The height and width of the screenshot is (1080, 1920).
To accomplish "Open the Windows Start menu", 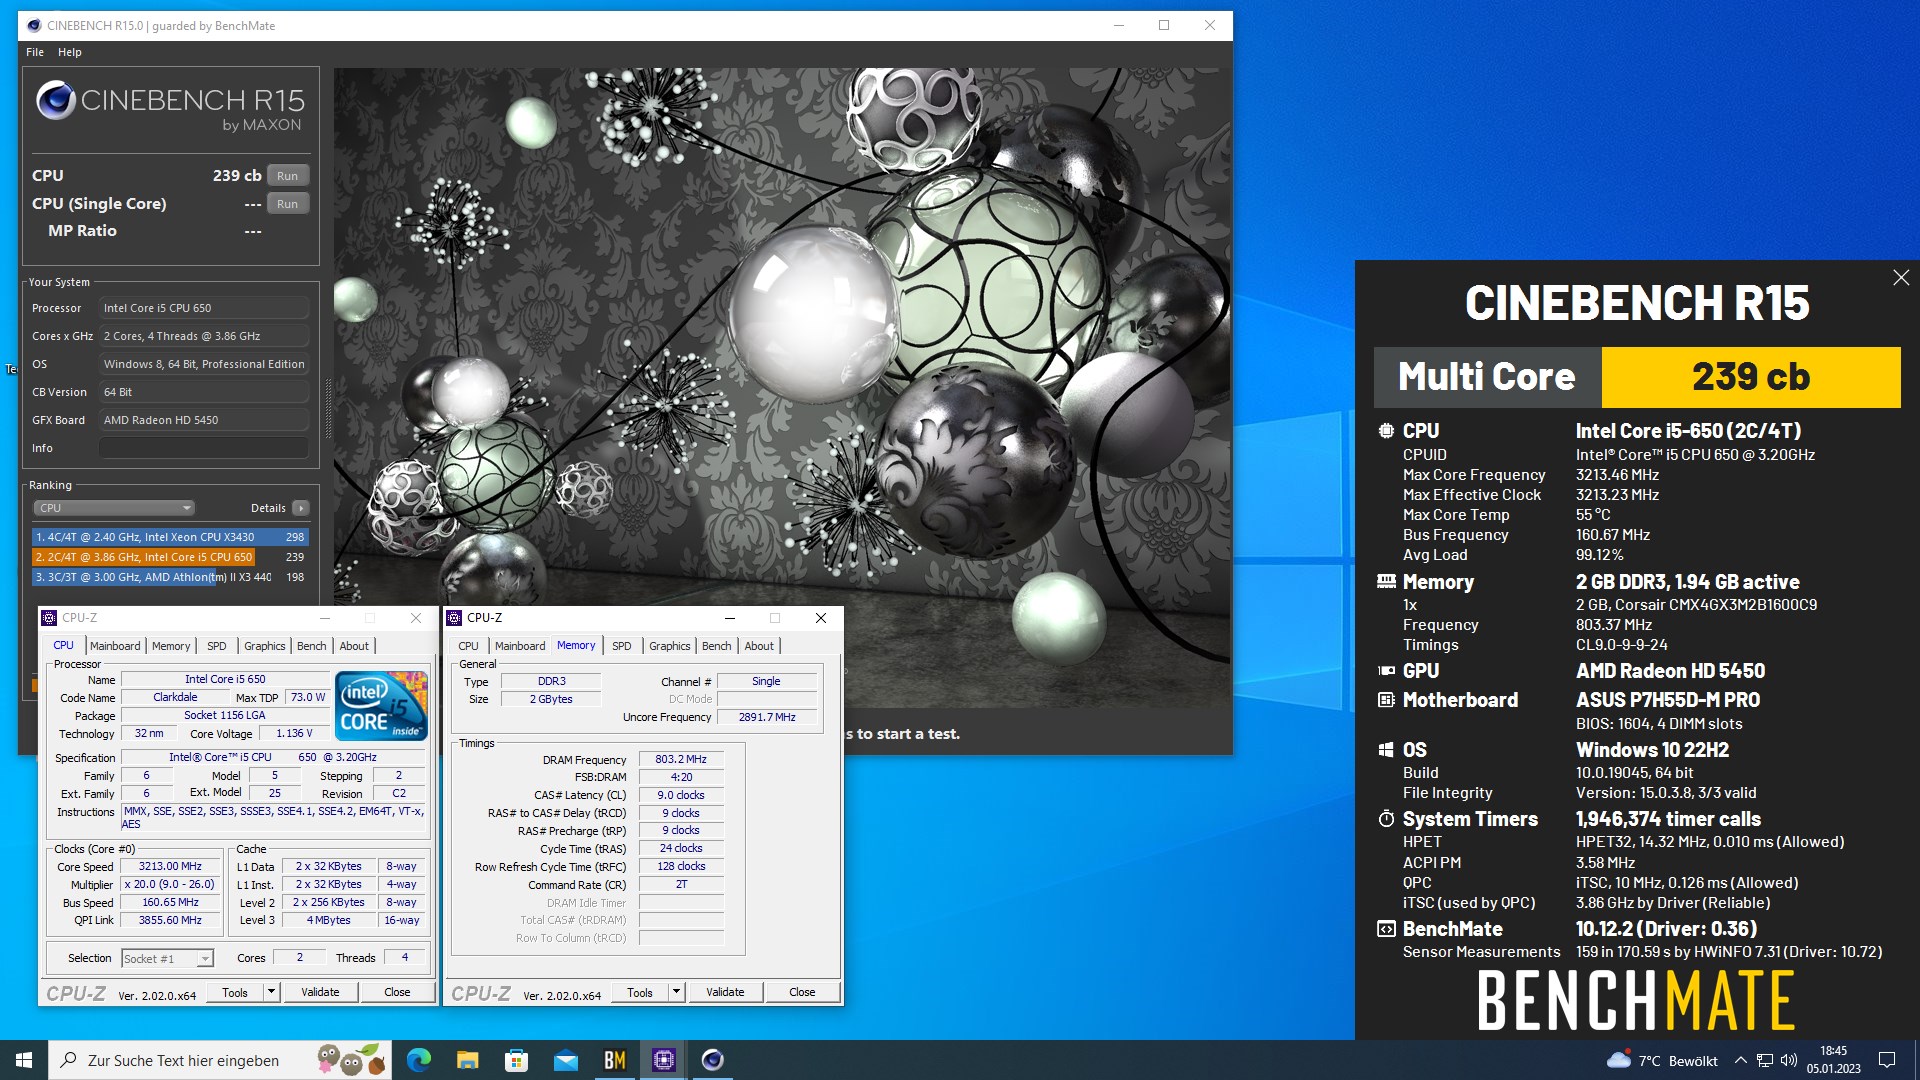I will point(24,1060).
